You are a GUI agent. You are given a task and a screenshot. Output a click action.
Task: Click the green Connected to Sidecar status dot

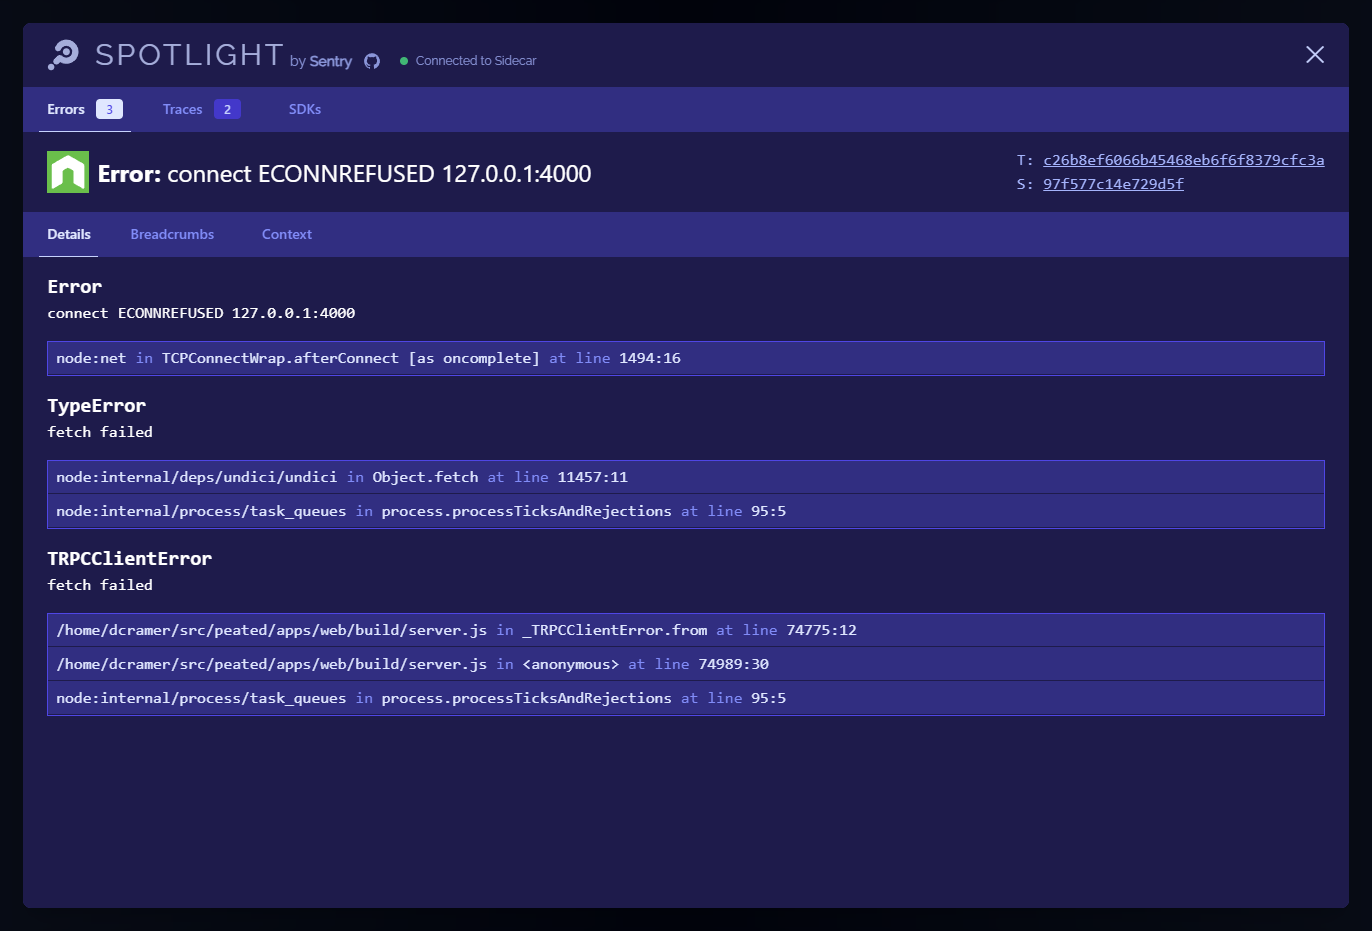404,61
